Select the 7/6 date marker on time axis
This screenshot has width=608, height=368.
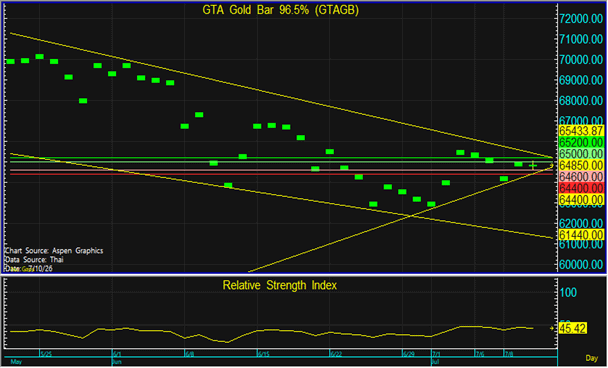click(x=480, y=354)
